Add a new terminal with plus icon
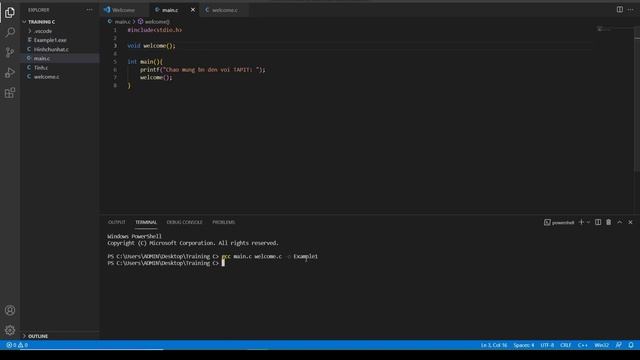 (581, 222)
